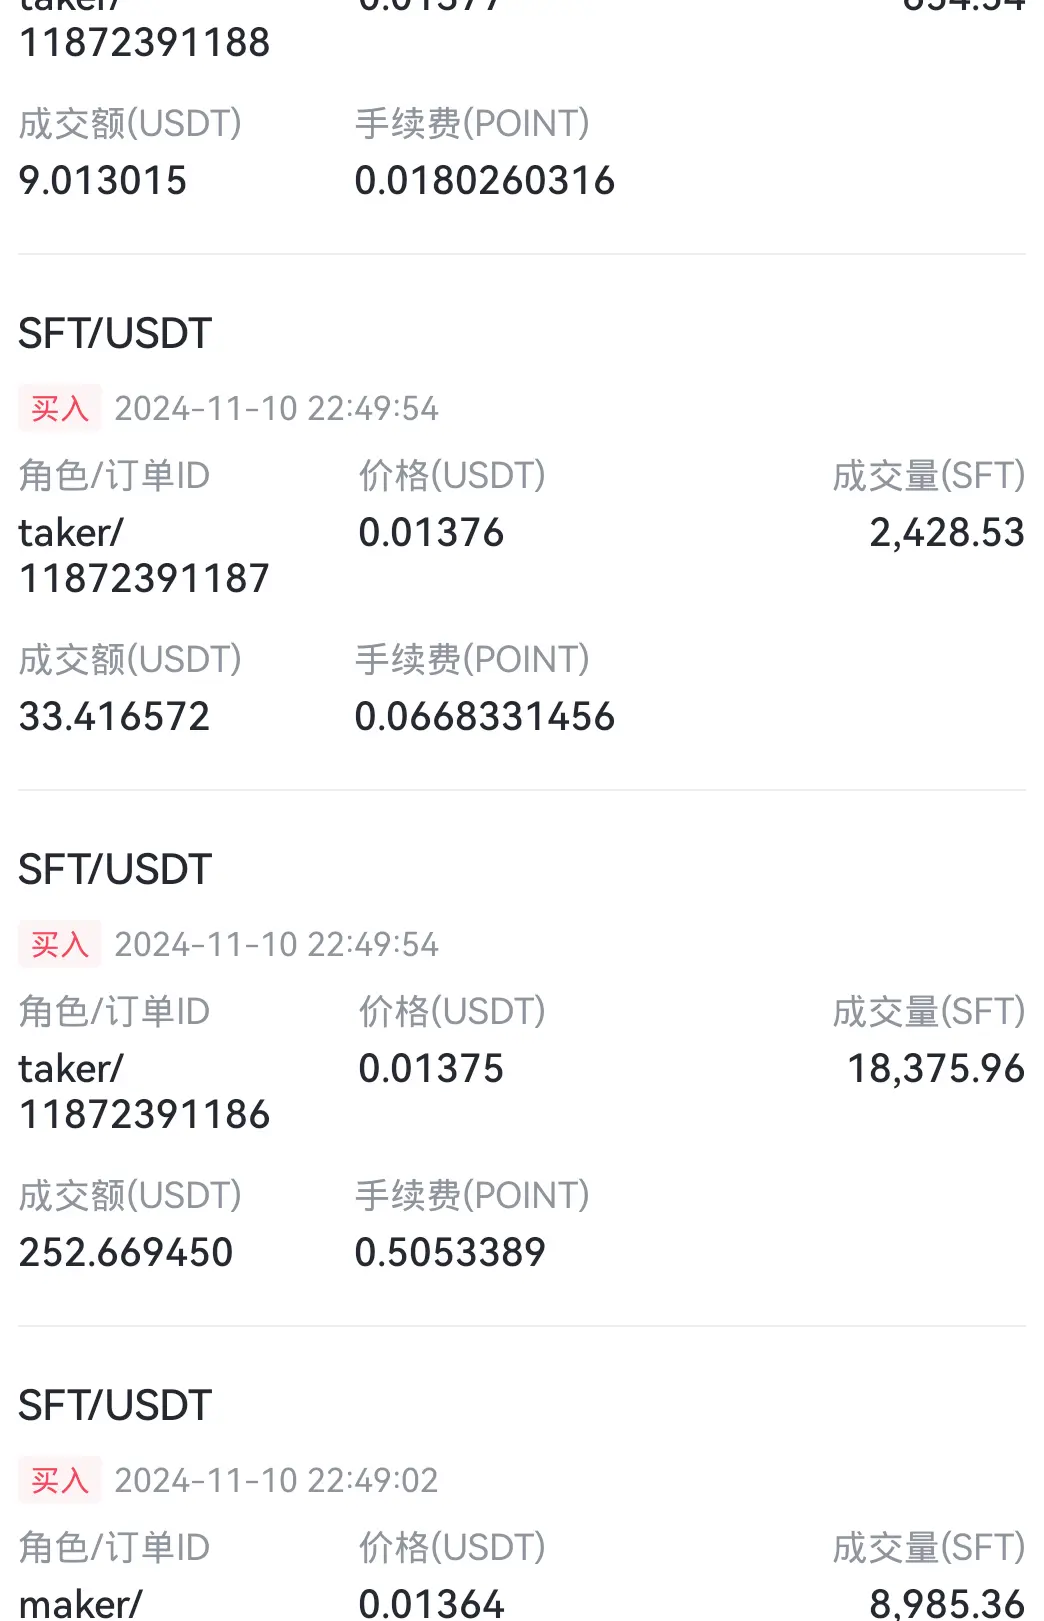
Task: Tap the fee value 0.5053389
Action: [451, 1252]
